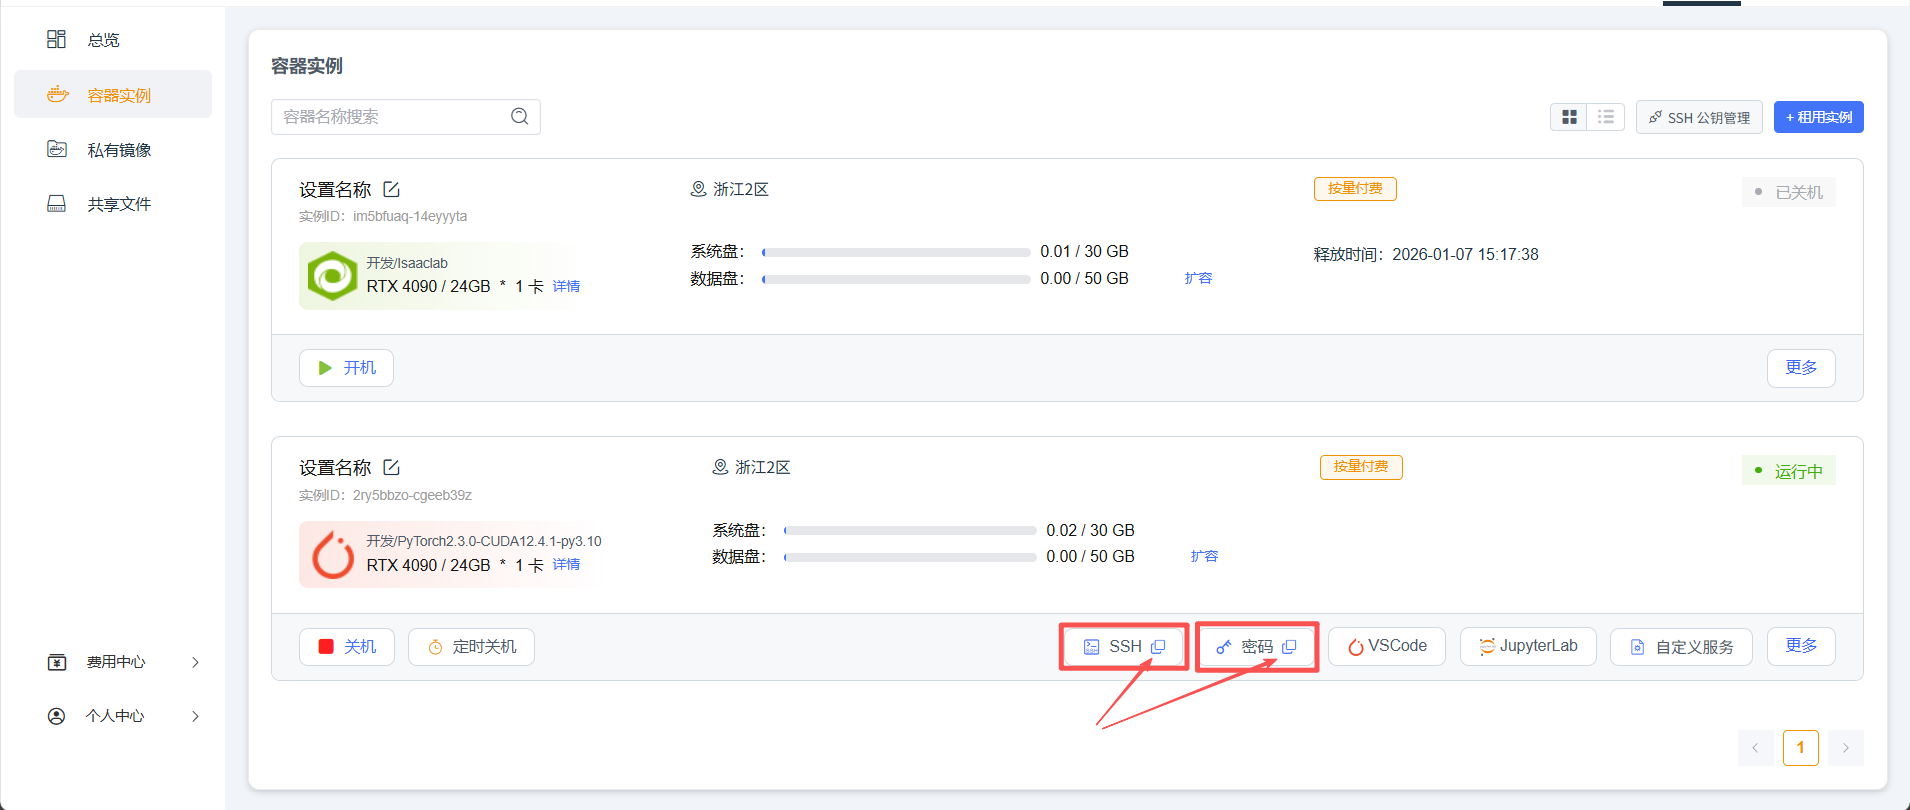Open VSCode for the running instance
Viewport: 1910px width, 810px height.
[1386, 647]
